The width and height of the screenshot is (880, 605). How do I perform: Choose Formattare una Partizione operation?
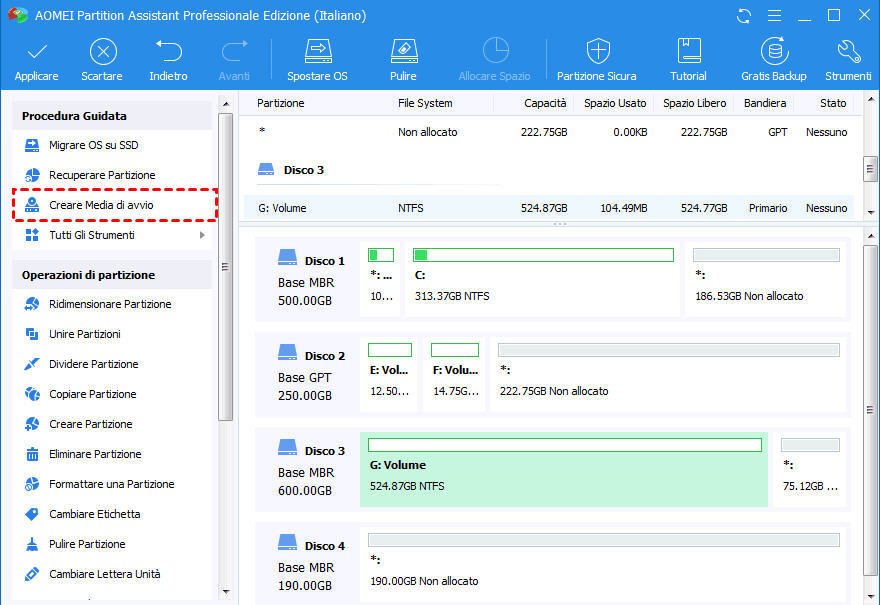tap(111, 484)
